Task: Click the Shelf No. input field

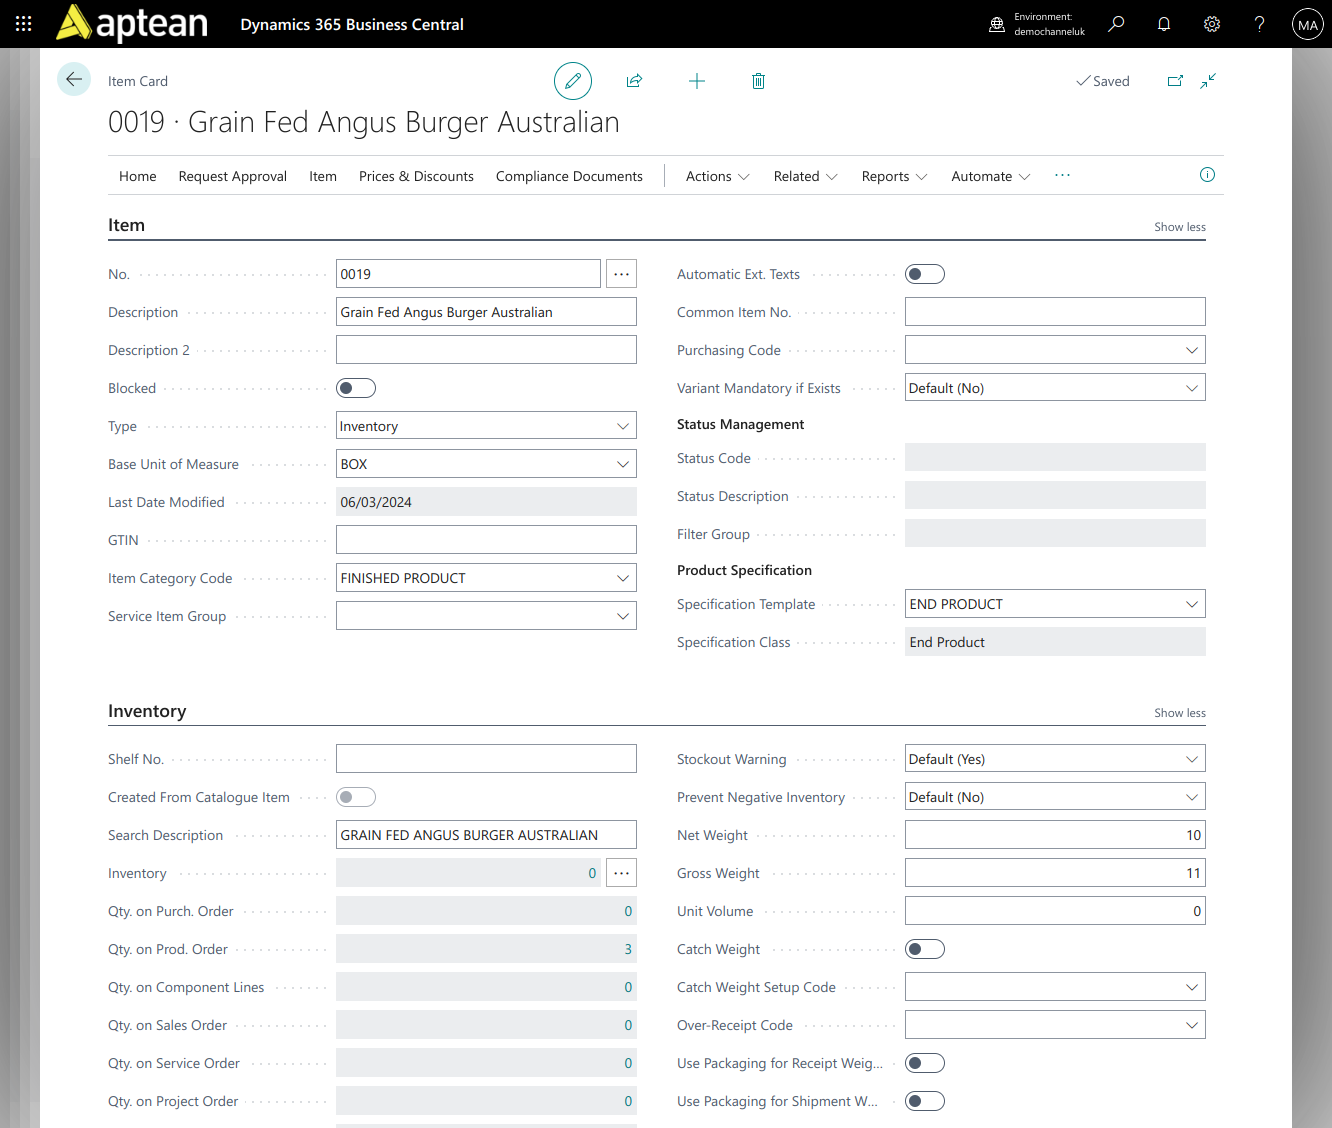Action: pos(486,759)
